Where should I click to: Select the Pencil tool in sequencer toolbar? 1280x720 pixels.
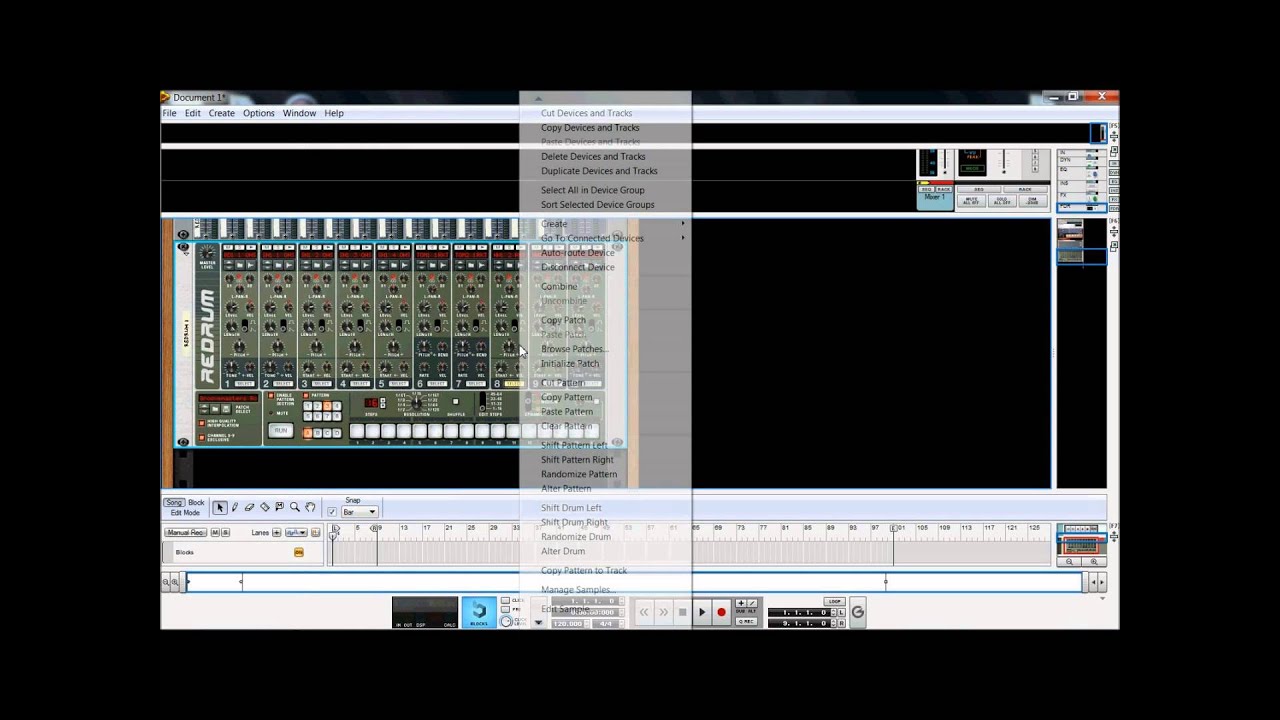click(x=235, y=508)
